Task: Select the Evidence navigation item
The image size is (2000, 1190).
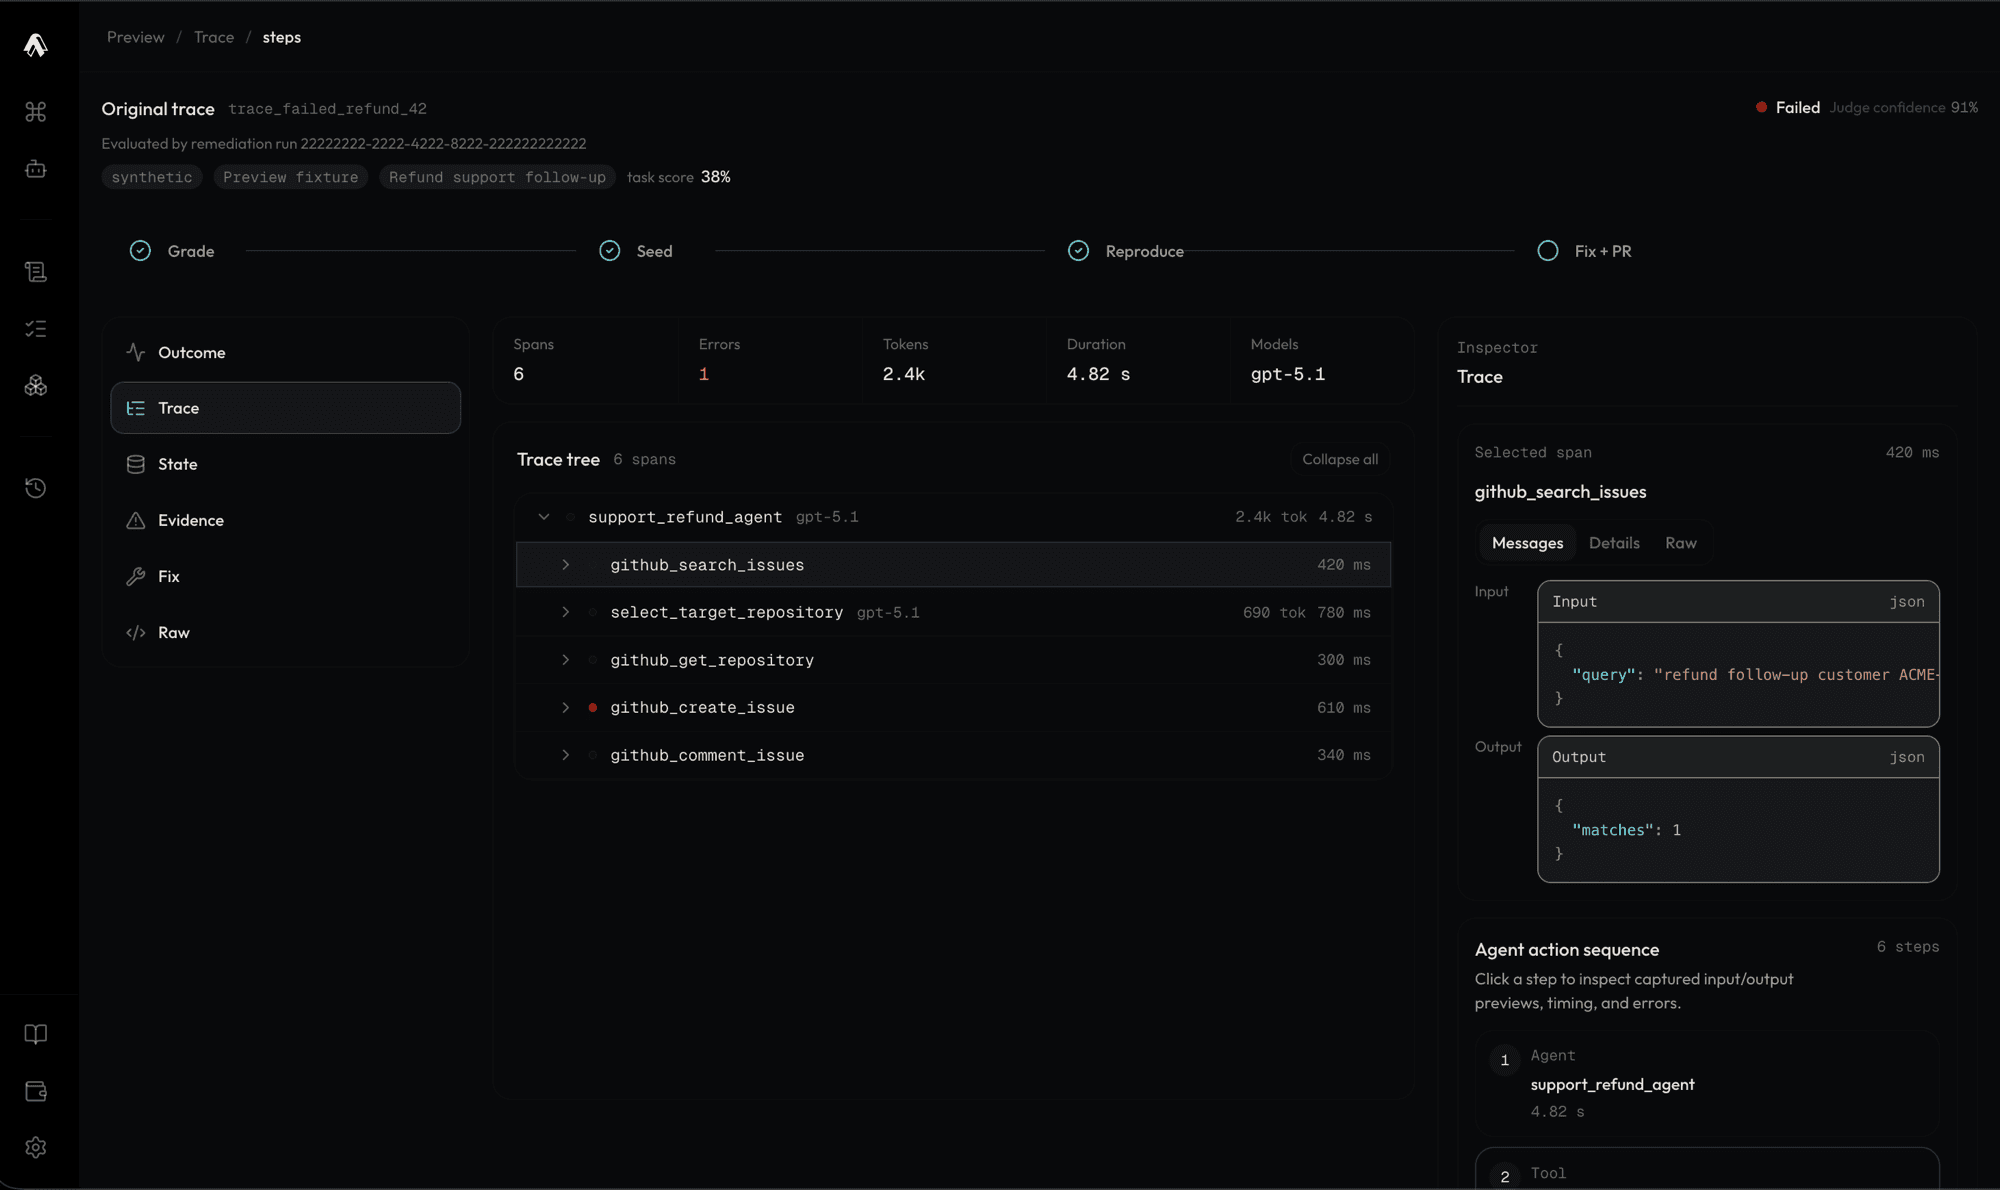Action: click(x=286, y=520)
